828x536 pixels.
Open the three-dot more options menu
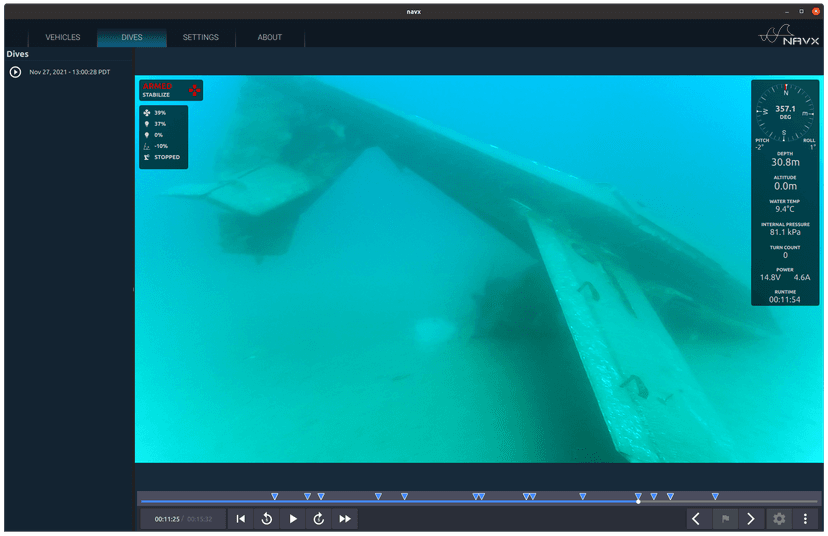pyautogui.click(x=805, y=519)
